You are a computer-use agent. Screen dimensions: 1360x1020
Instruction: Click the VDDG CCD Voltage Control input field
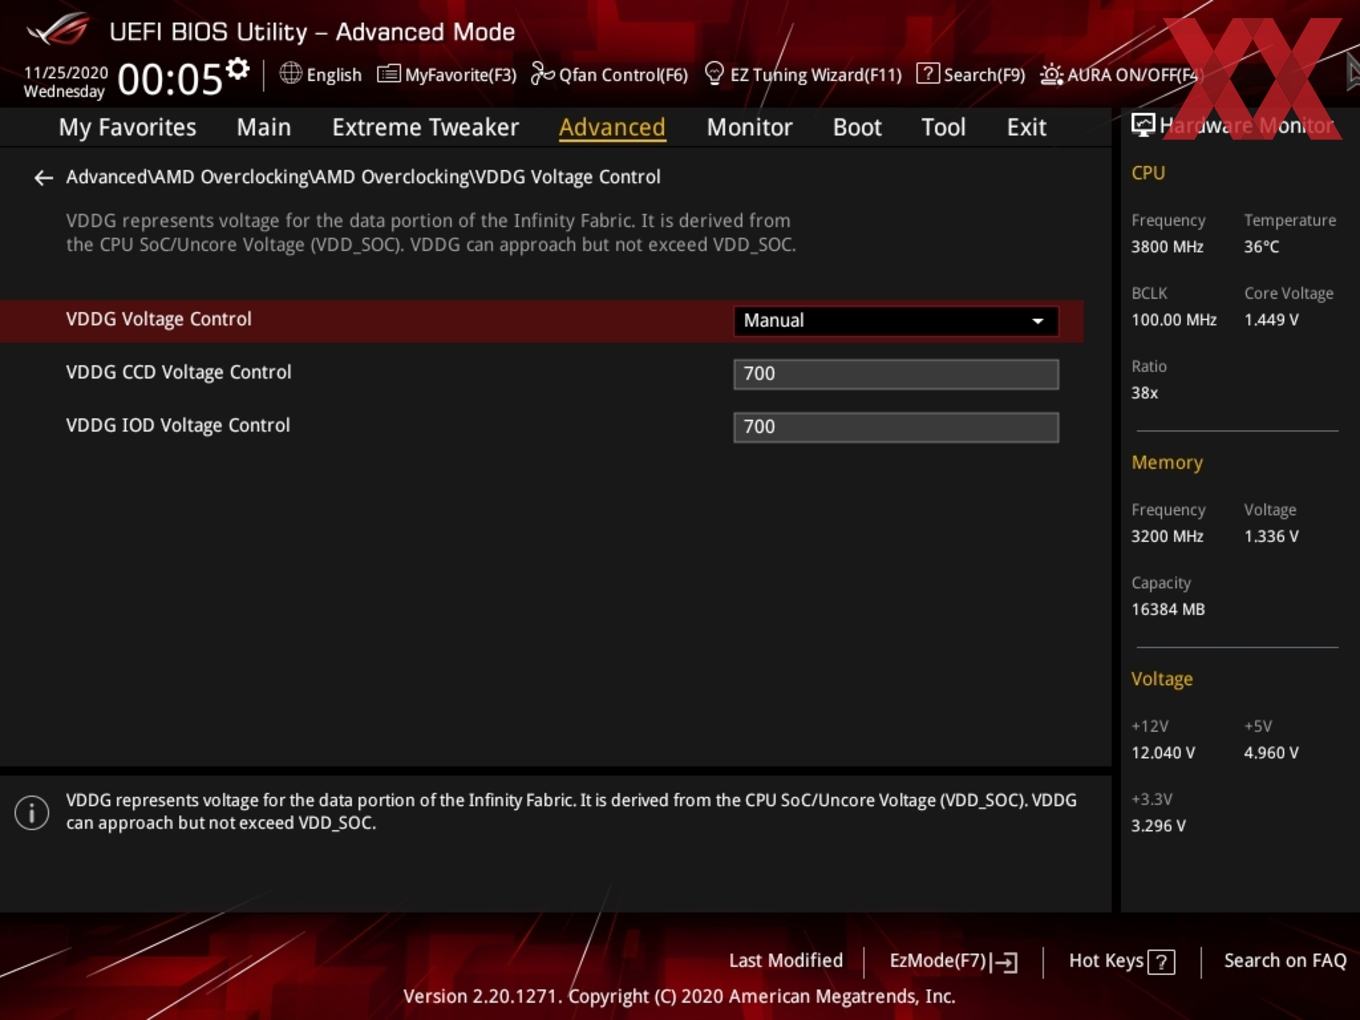tap(896, 374)
